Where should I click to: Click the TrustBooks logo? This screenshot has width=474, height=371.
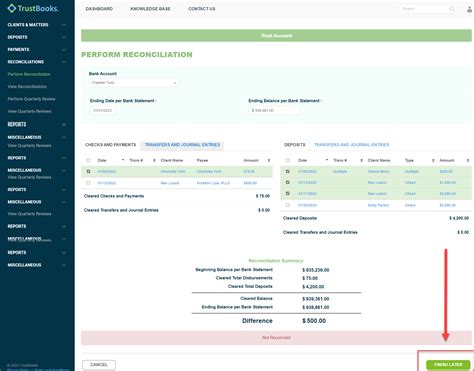[x=33, y=8]
